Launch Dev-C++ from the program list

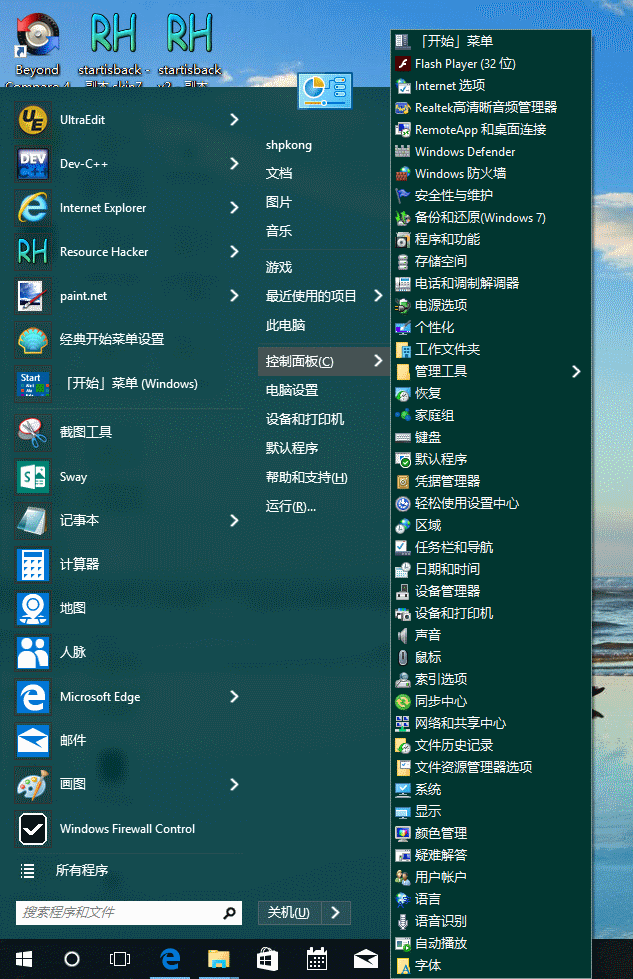click(128, 164)
